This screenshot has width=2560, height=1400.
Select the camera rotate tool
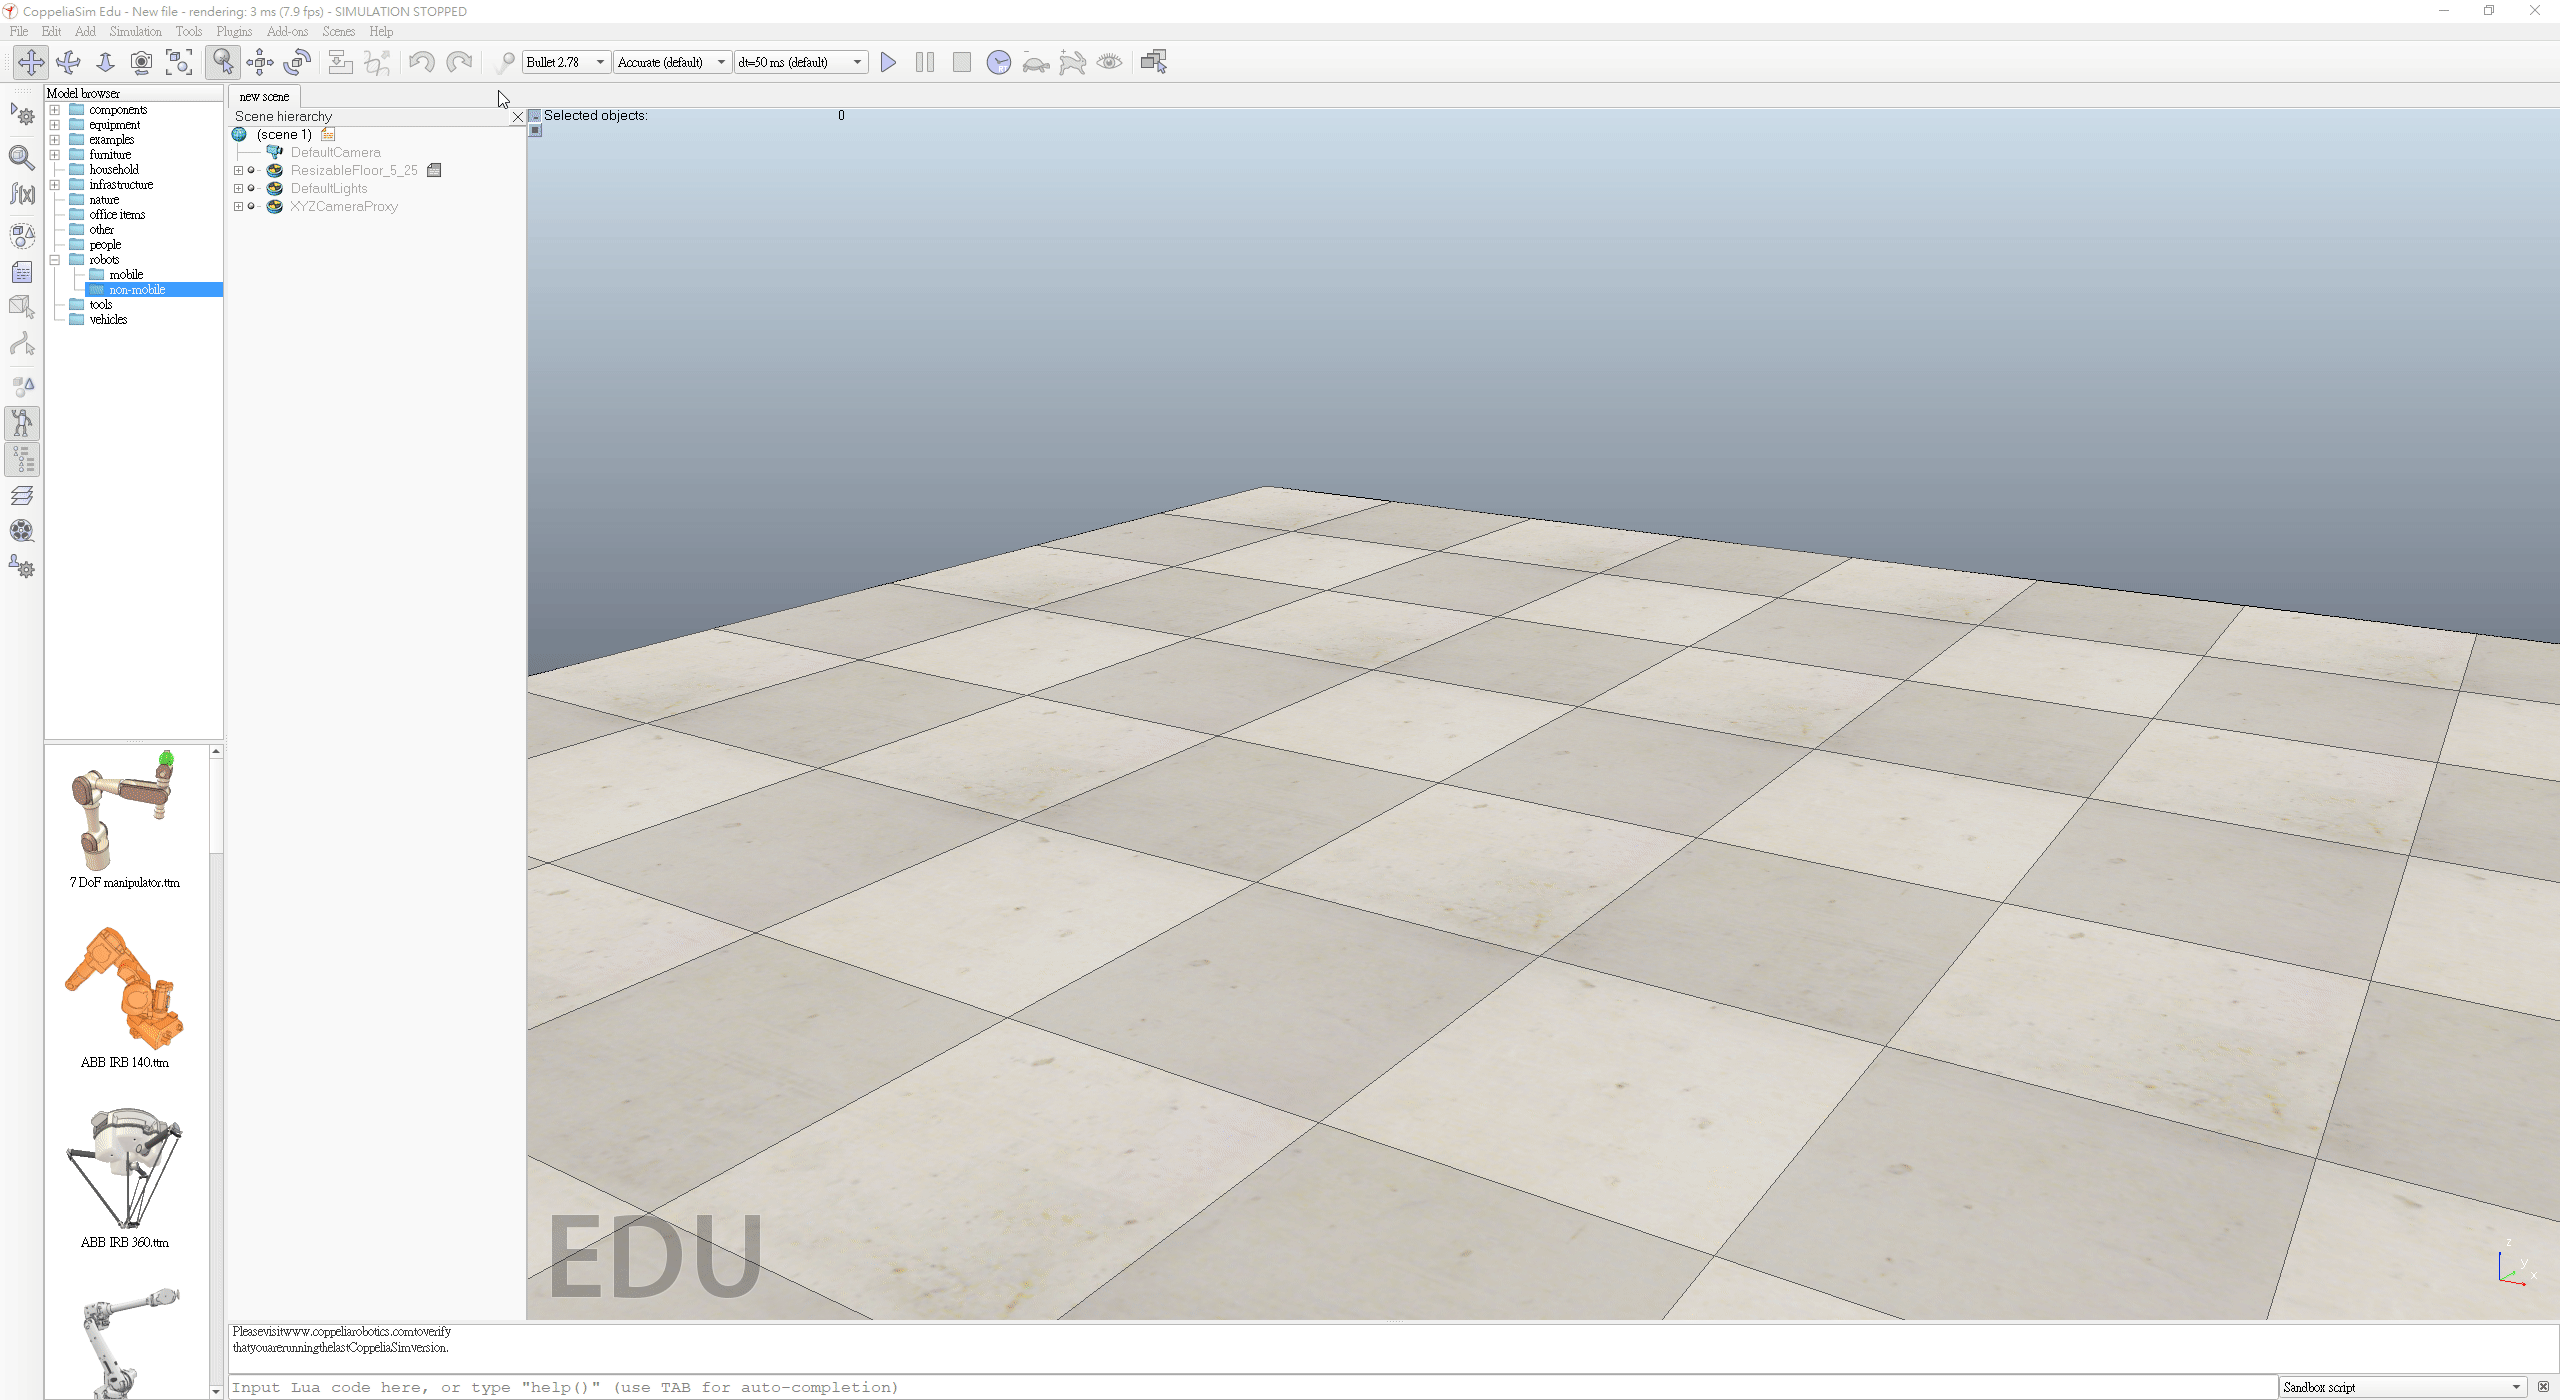pos(68,62)
